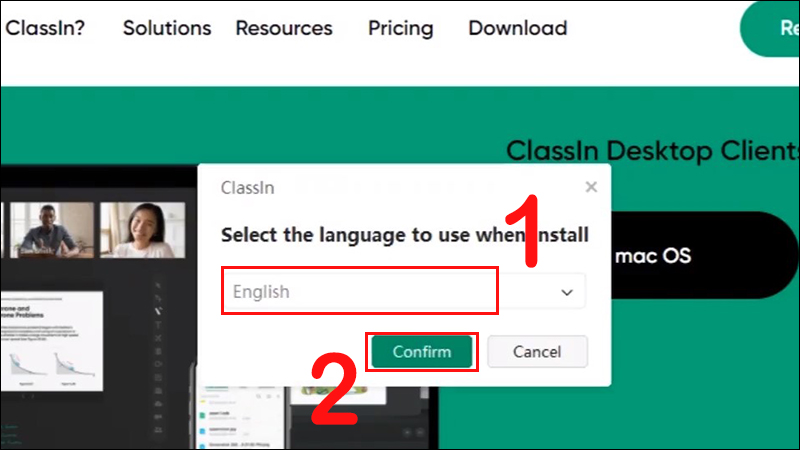
Task: Open the Resources menu
Action: click(x=284, y=28)
